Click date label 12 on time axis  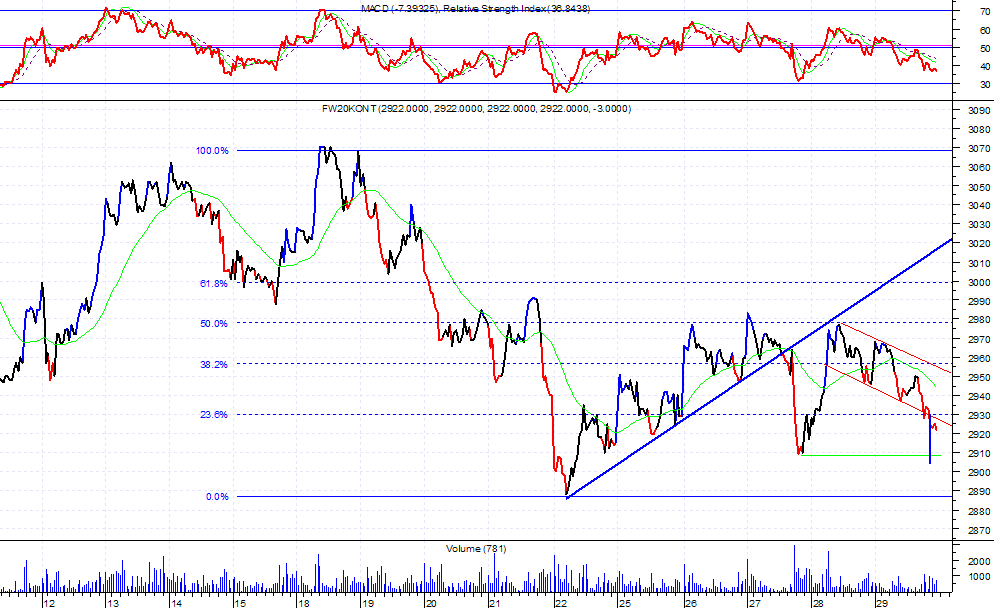pyautogui.click(x=49, y=603)
